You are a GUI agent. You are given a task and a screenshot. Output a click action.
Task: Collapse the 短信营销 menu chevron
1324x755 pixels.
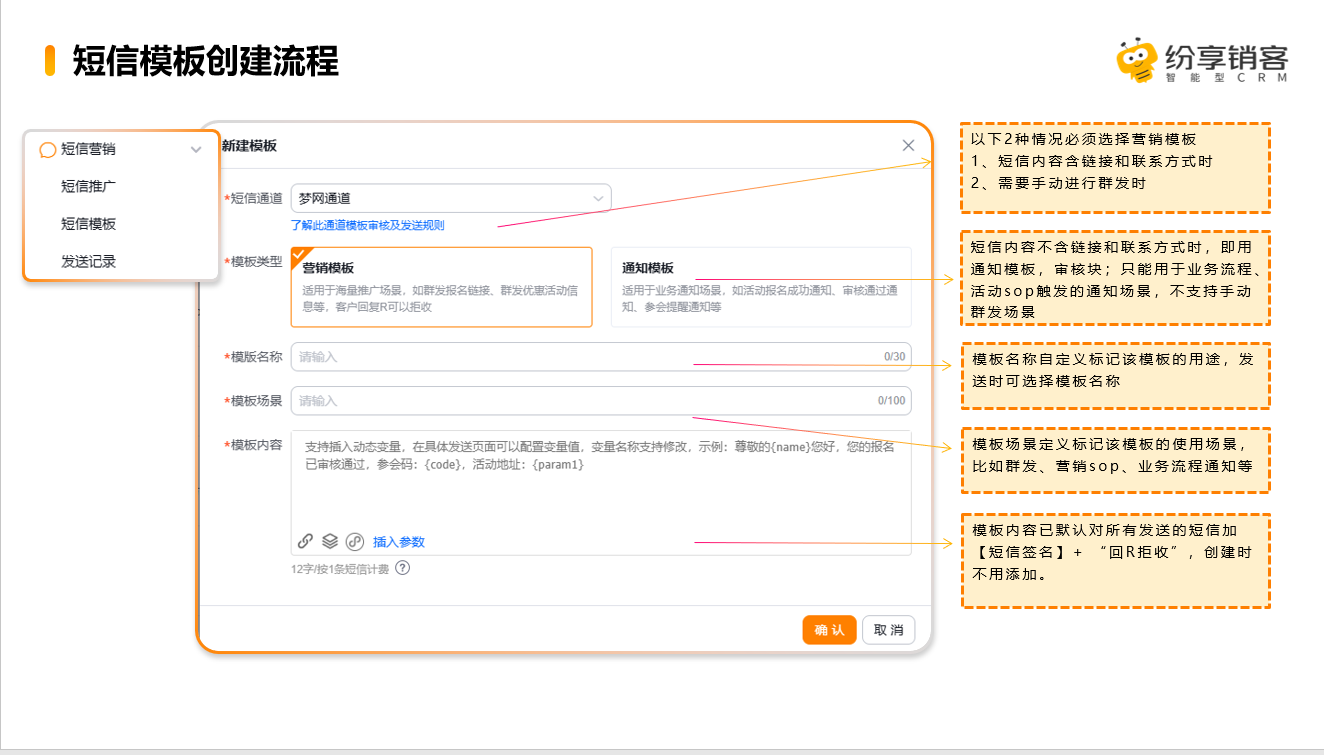coord(196,150)
